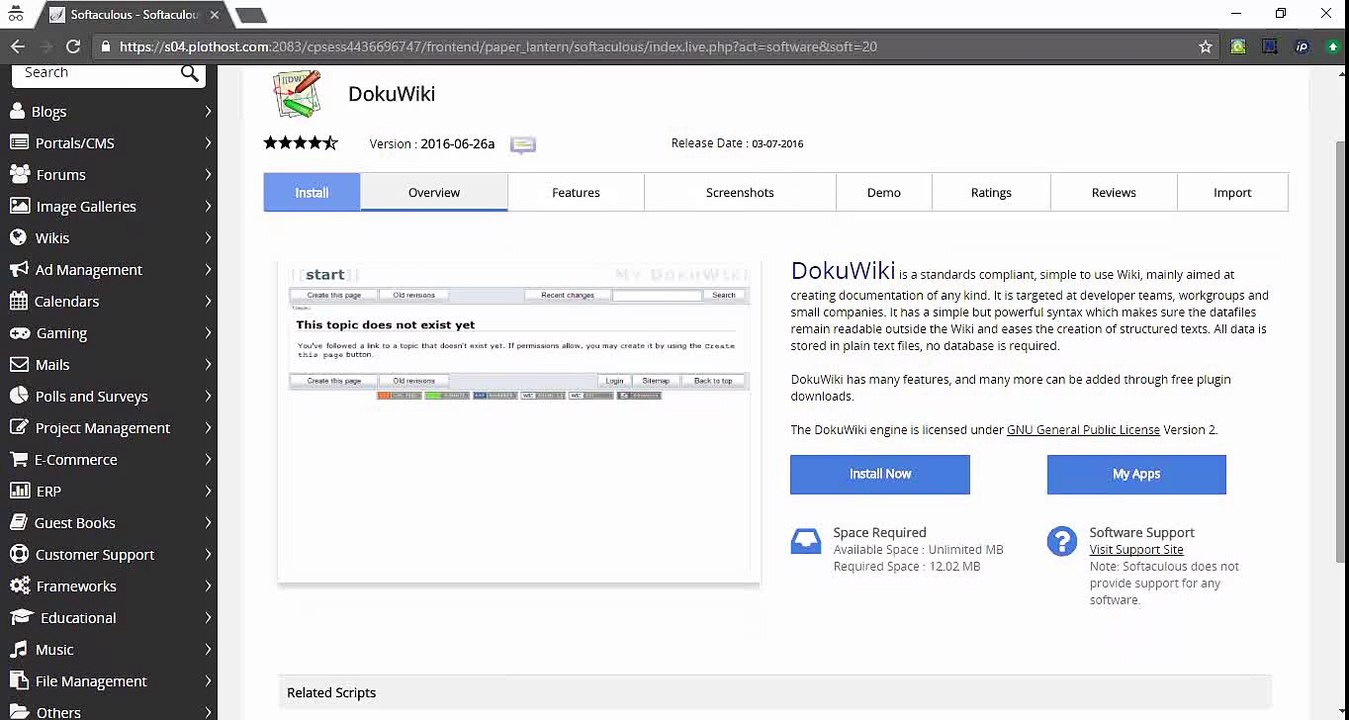Viewport: 1349px width, 720px height.
Task: Click the Required Space 12.02 MB text
Action: pyautogui.click(x=906, y=567)
